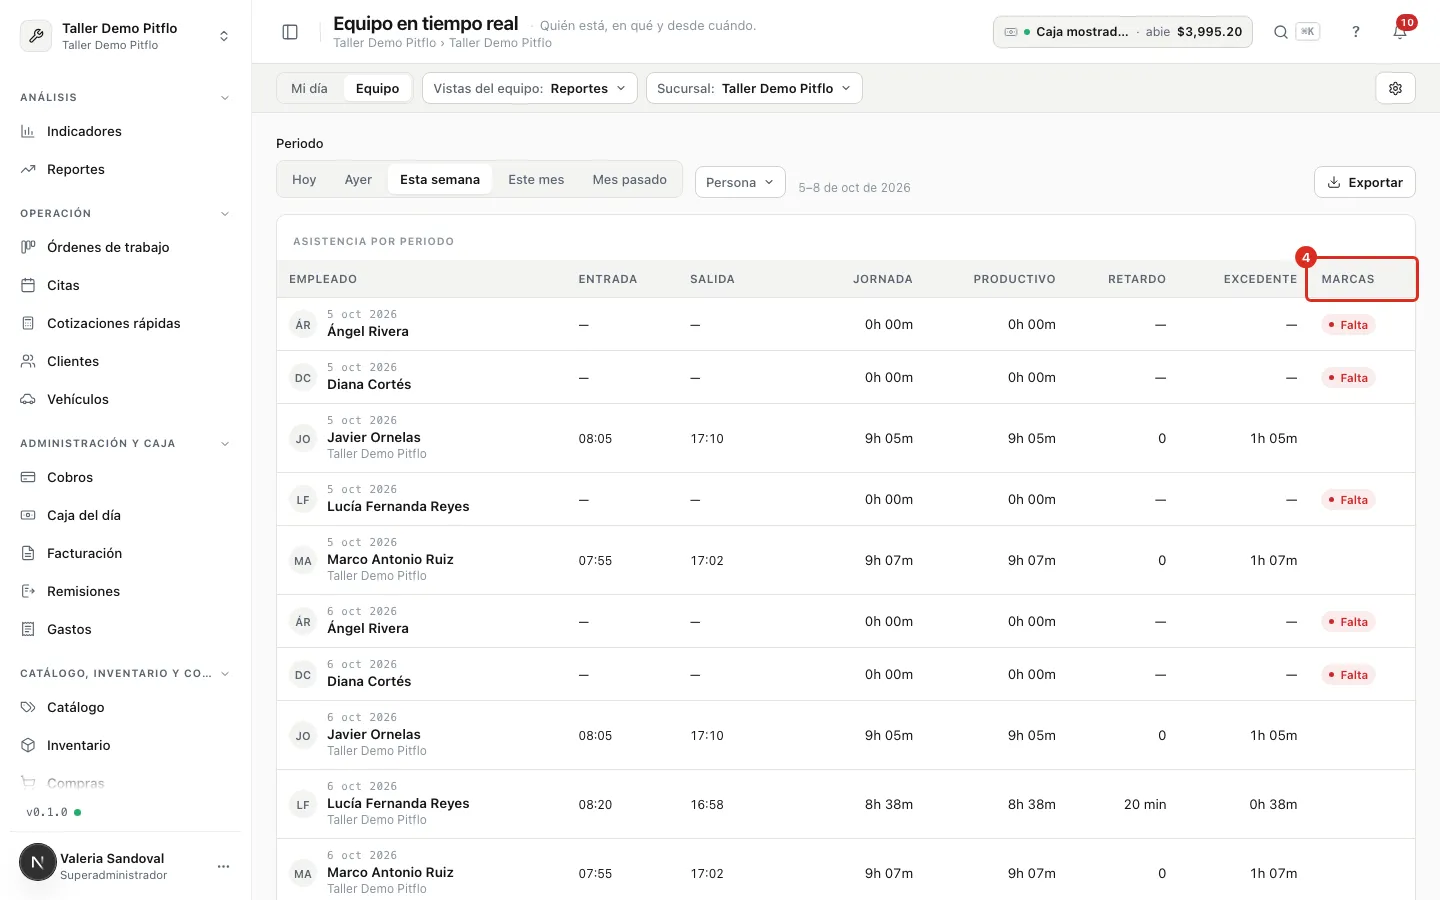This screenshot has height=900, width=1440.
Task: Open the help question mark icon
Action: pos(1356,32)
